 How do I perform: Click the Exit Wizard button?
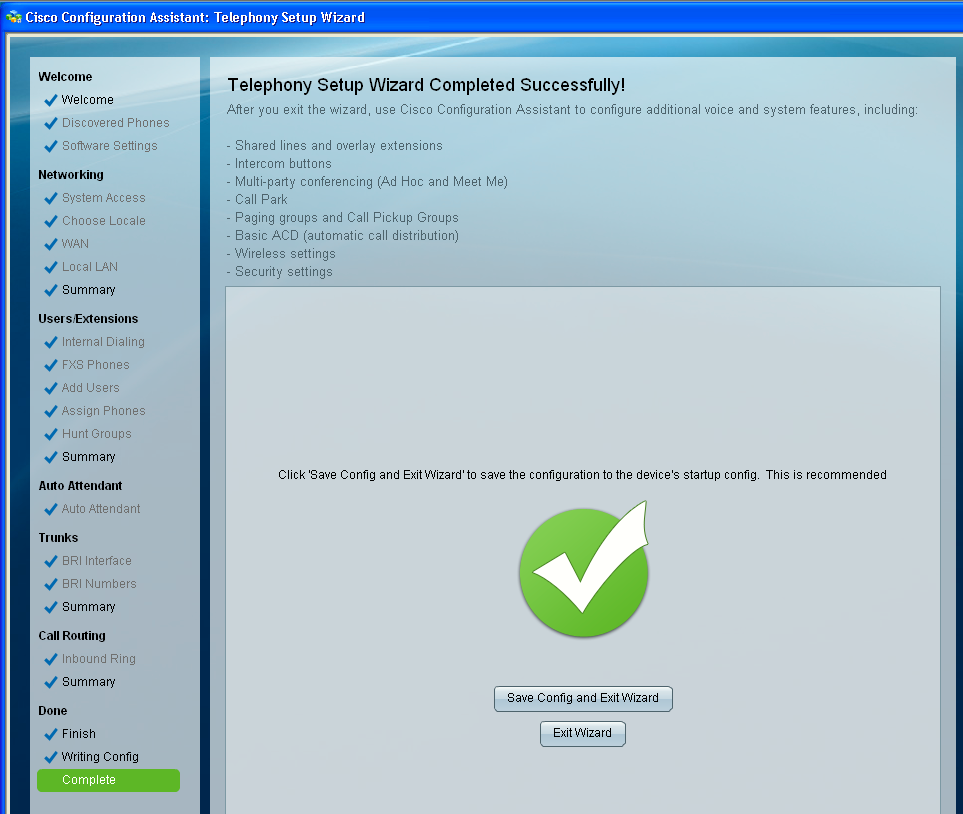click(582, 734)
